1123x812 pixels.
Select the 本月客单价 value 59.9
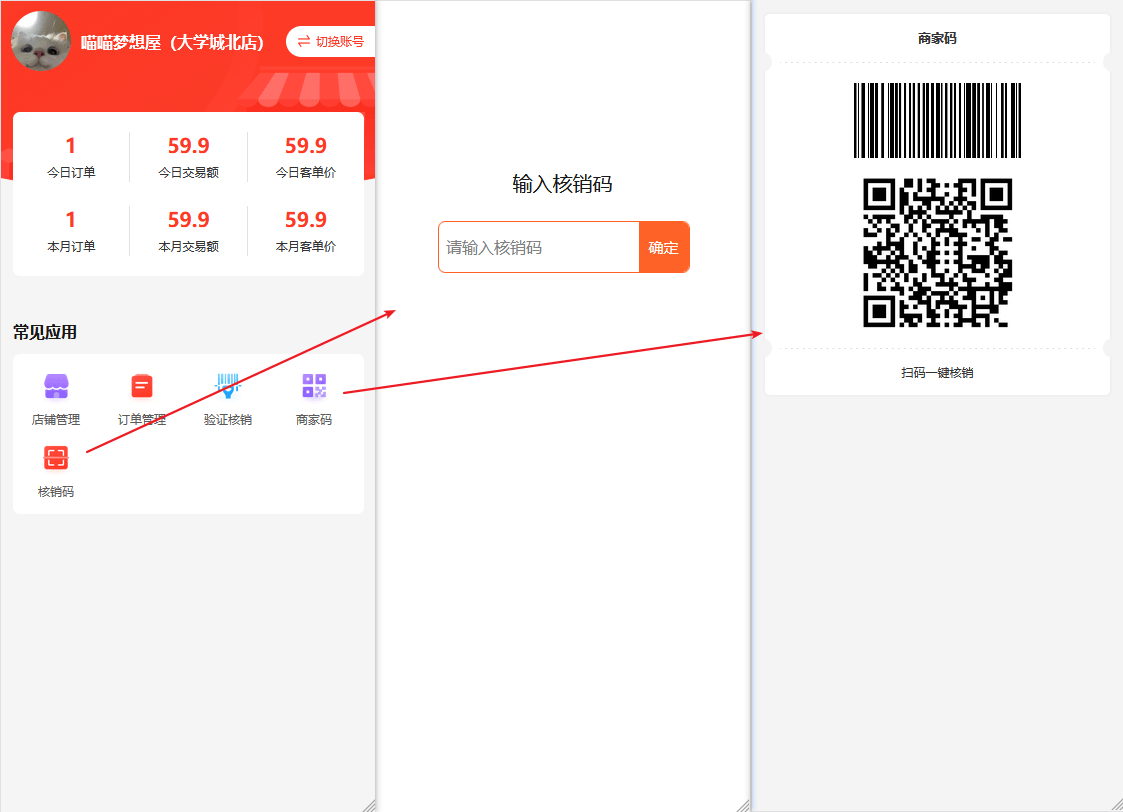(x=306, y=219)
